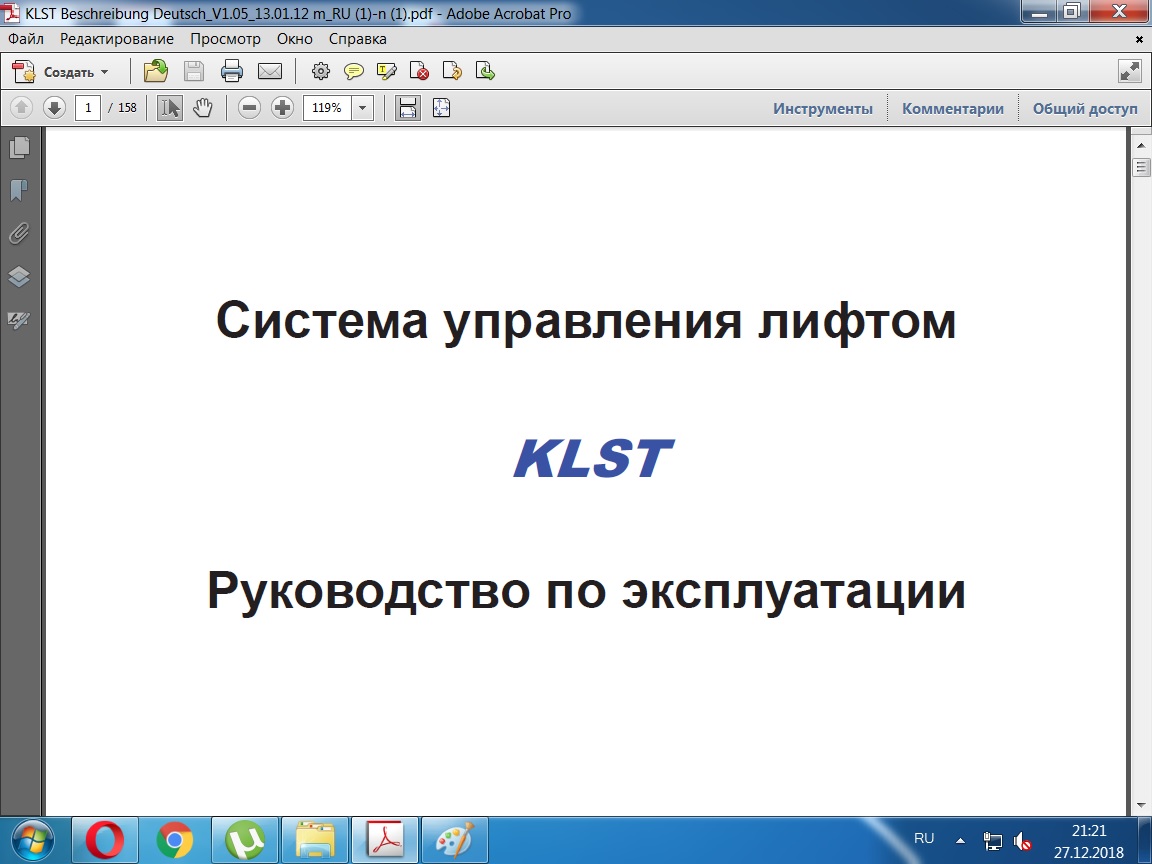The image size is (1152, 864).
Task: Click the RU language indicator
Action: (x=924, y=839)
